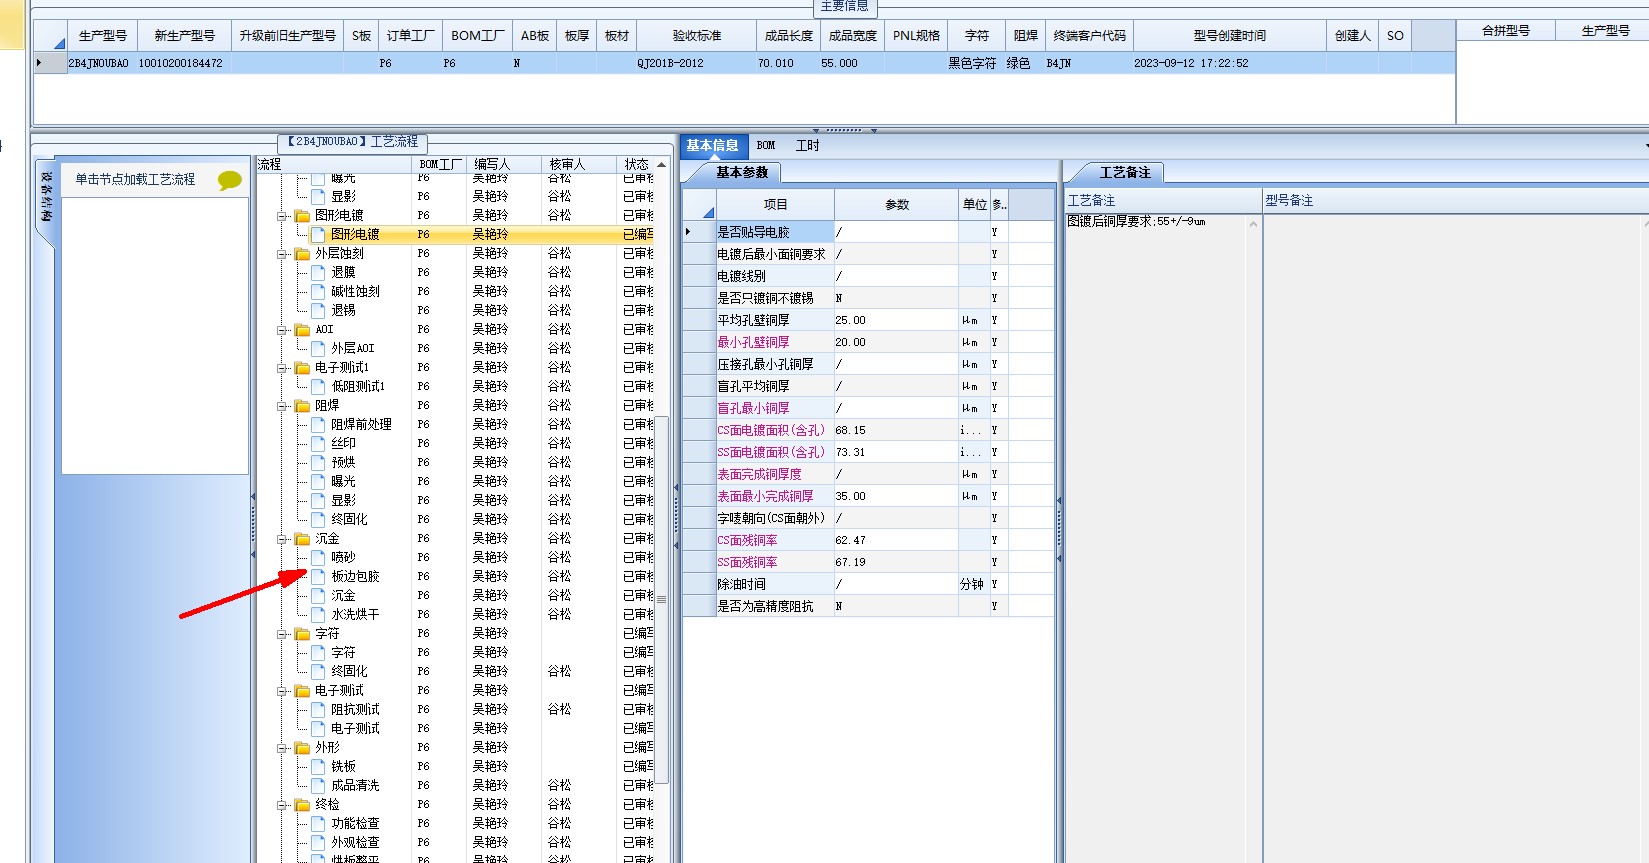Click the document icon beside 退锡
The height and width of the screenshot is (863, 1649).
(x=318, y=310)
